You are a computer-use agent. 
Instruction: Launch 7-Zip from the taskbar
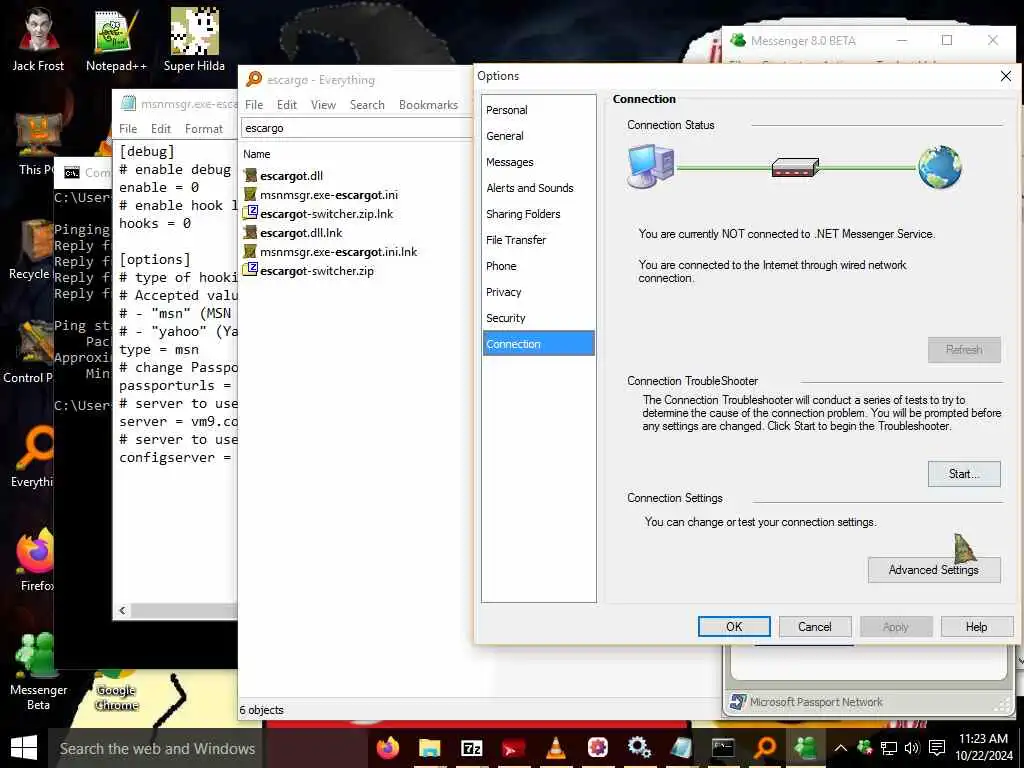(472, 748)
